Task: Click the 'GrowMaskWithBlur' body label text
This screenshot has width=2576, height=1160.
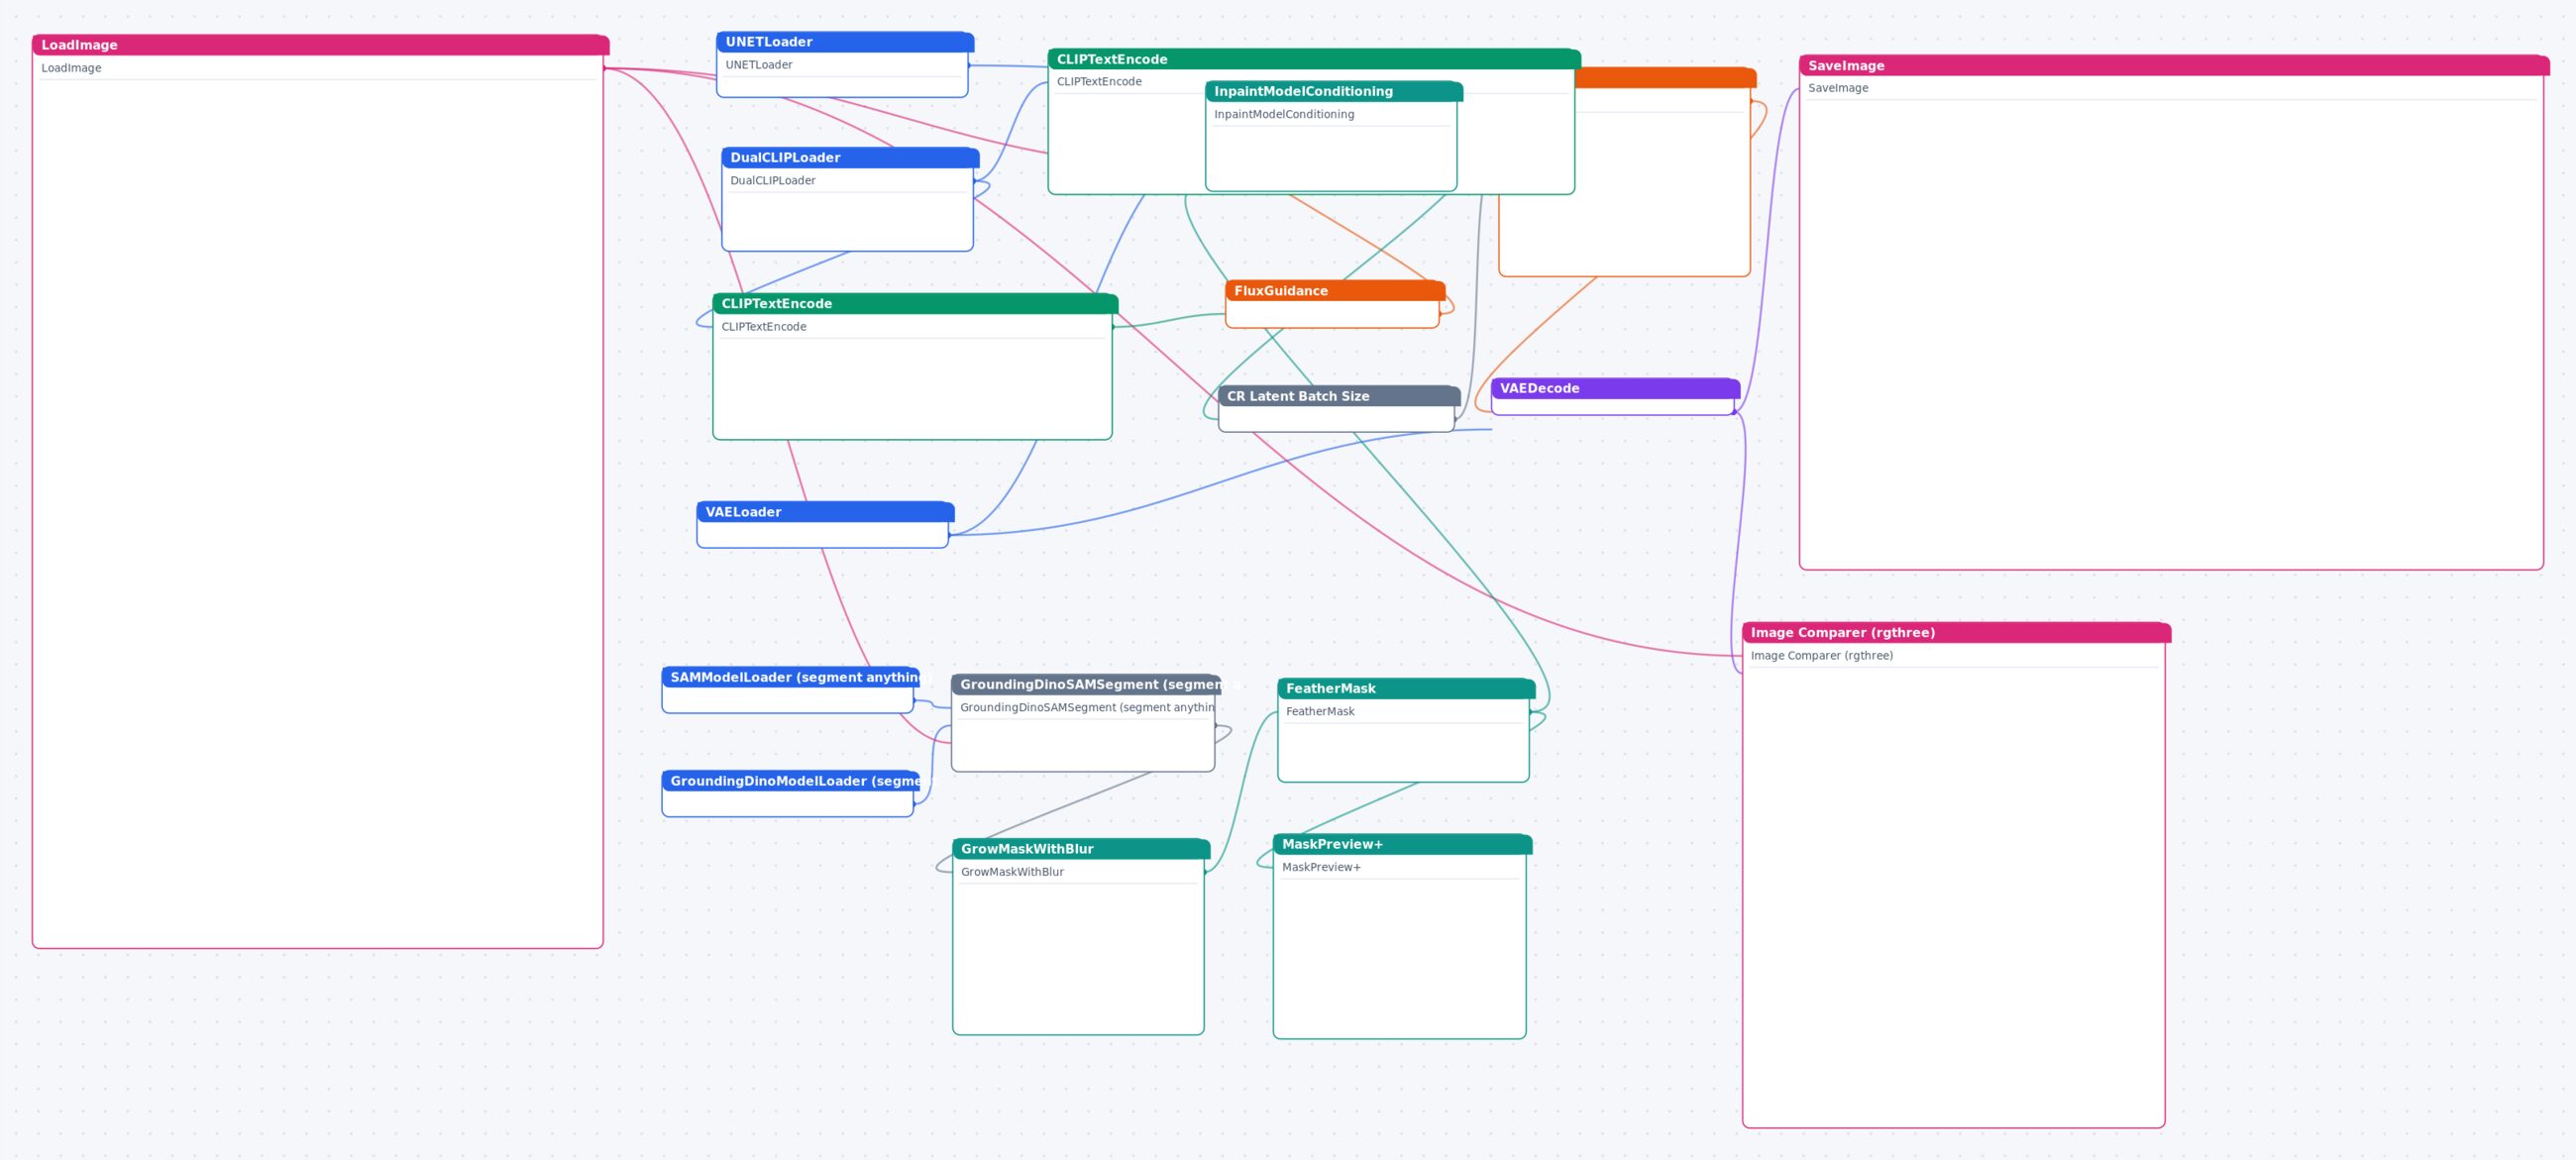Action: [1012, 872]
